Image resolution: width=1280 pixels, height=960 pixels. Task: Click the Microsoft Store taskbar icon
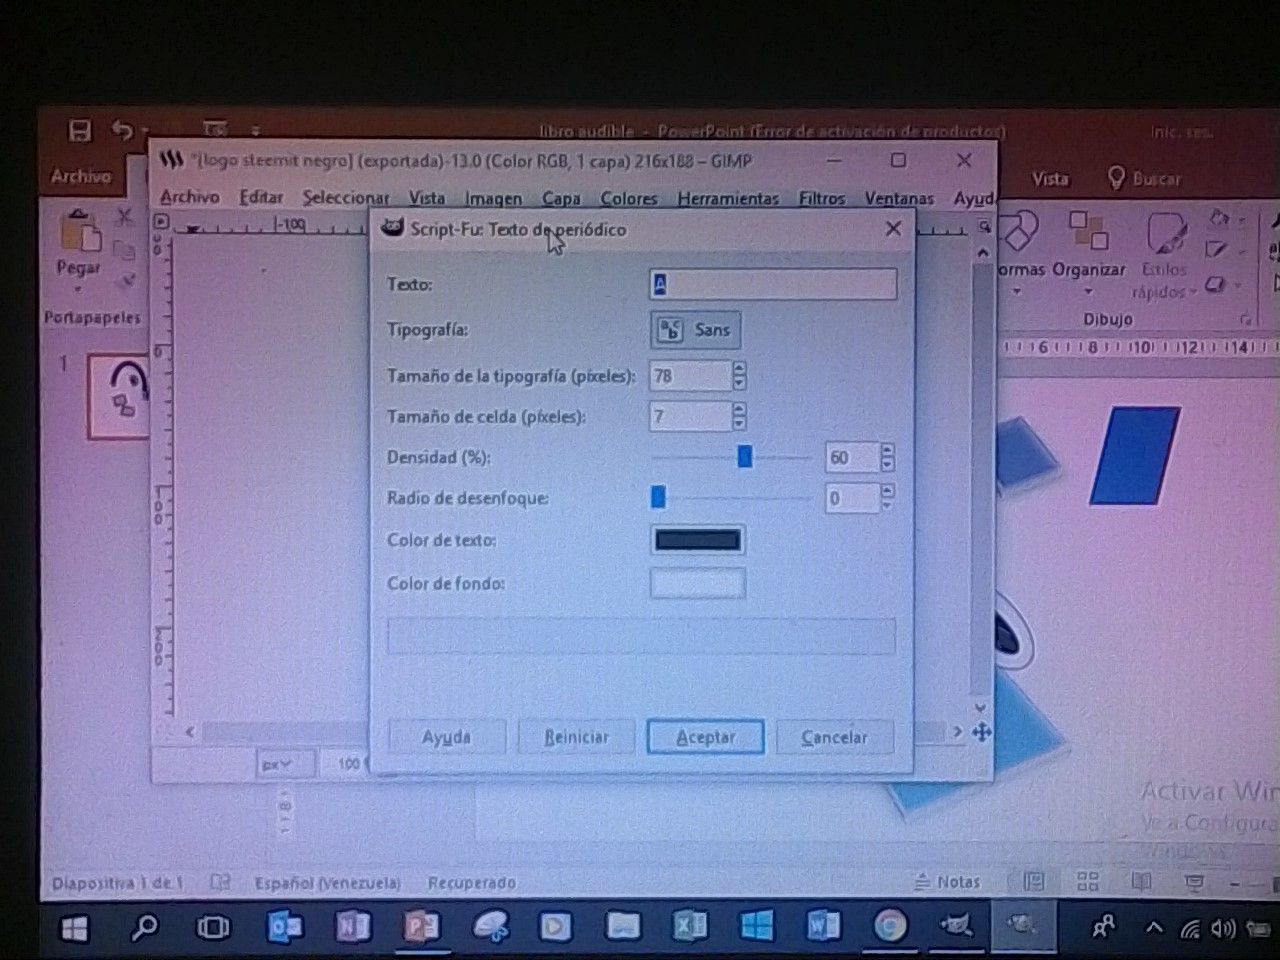[x=757, y=928]
